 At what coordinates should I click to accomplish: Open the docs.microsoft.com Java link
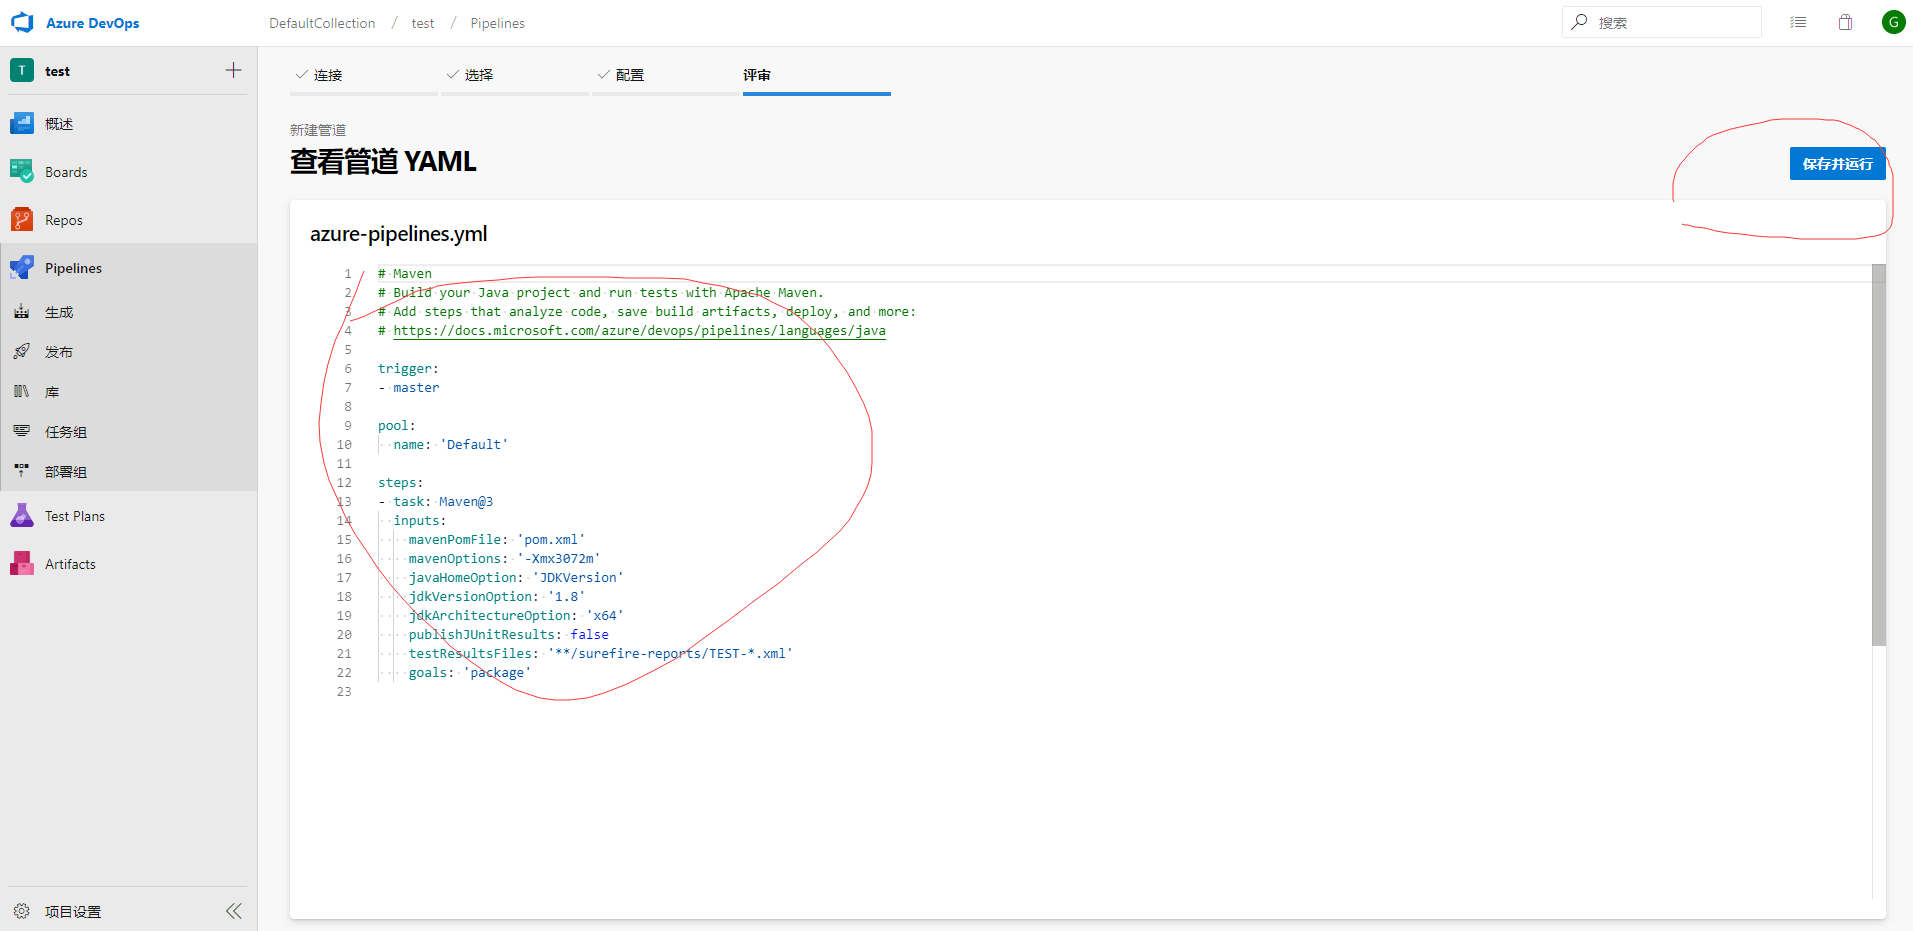click(639, 331)
